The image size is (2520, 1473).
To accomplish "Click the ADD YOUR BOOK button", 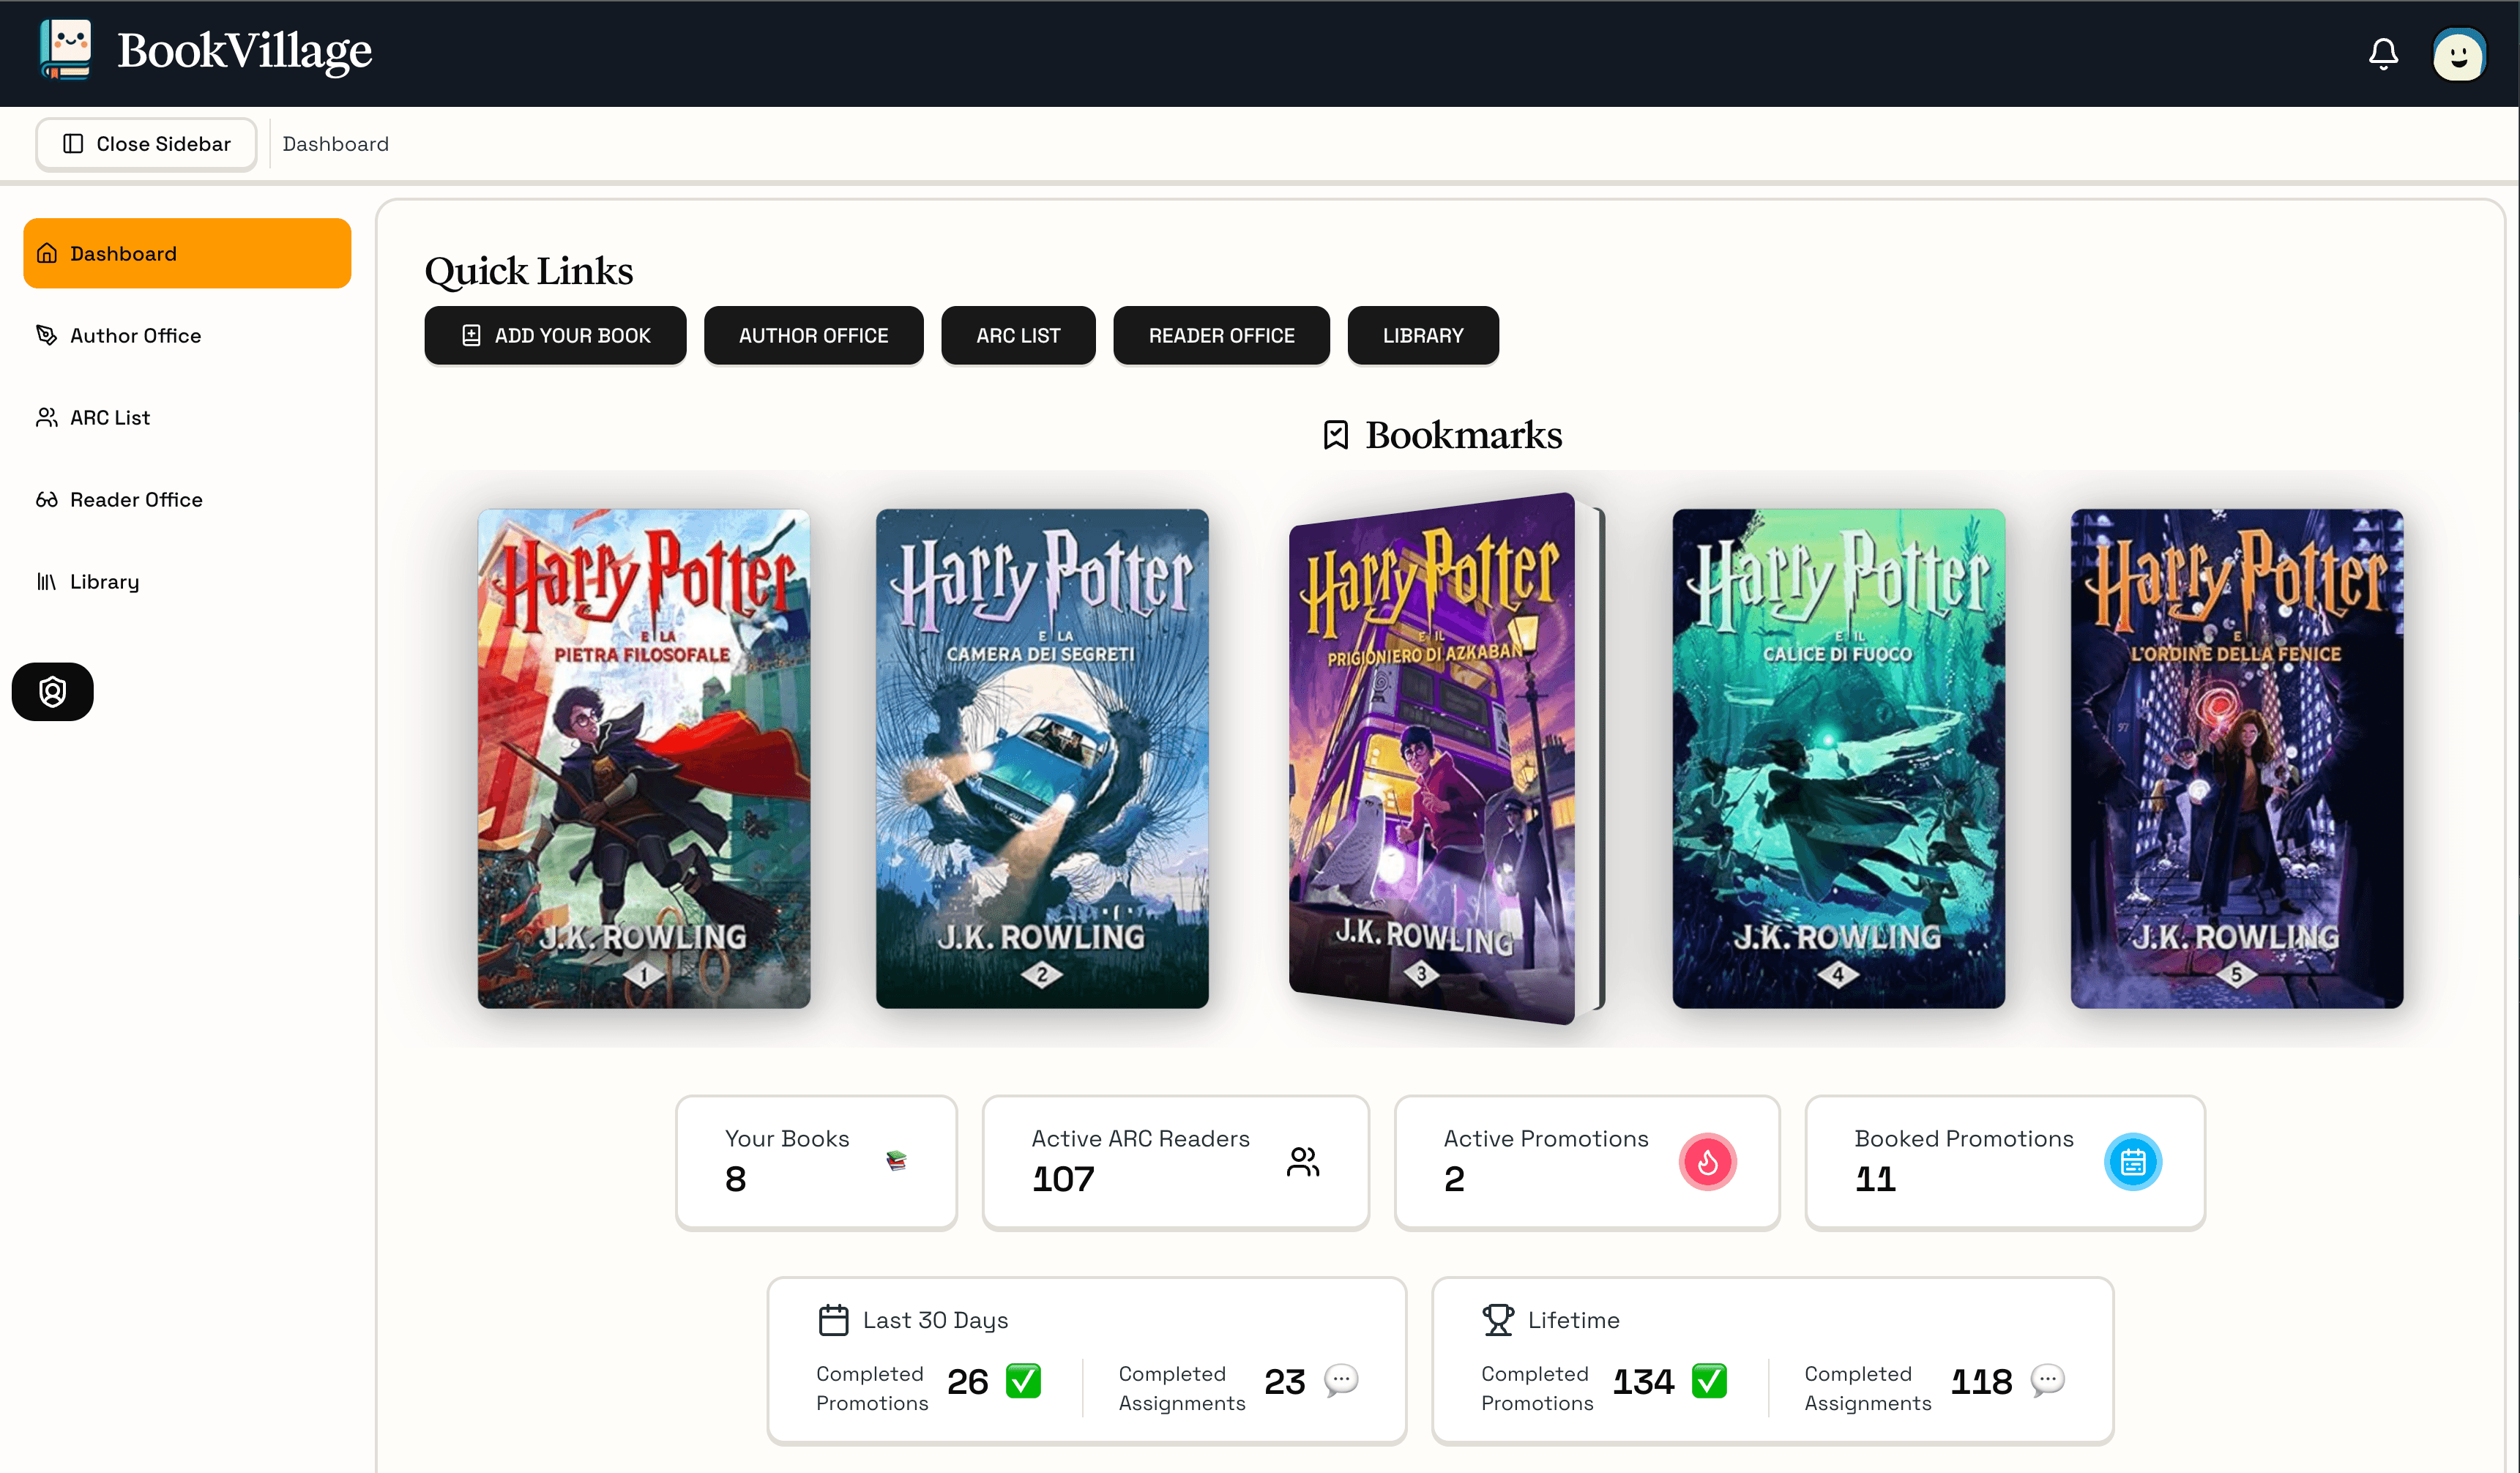I will pos(555,336).
